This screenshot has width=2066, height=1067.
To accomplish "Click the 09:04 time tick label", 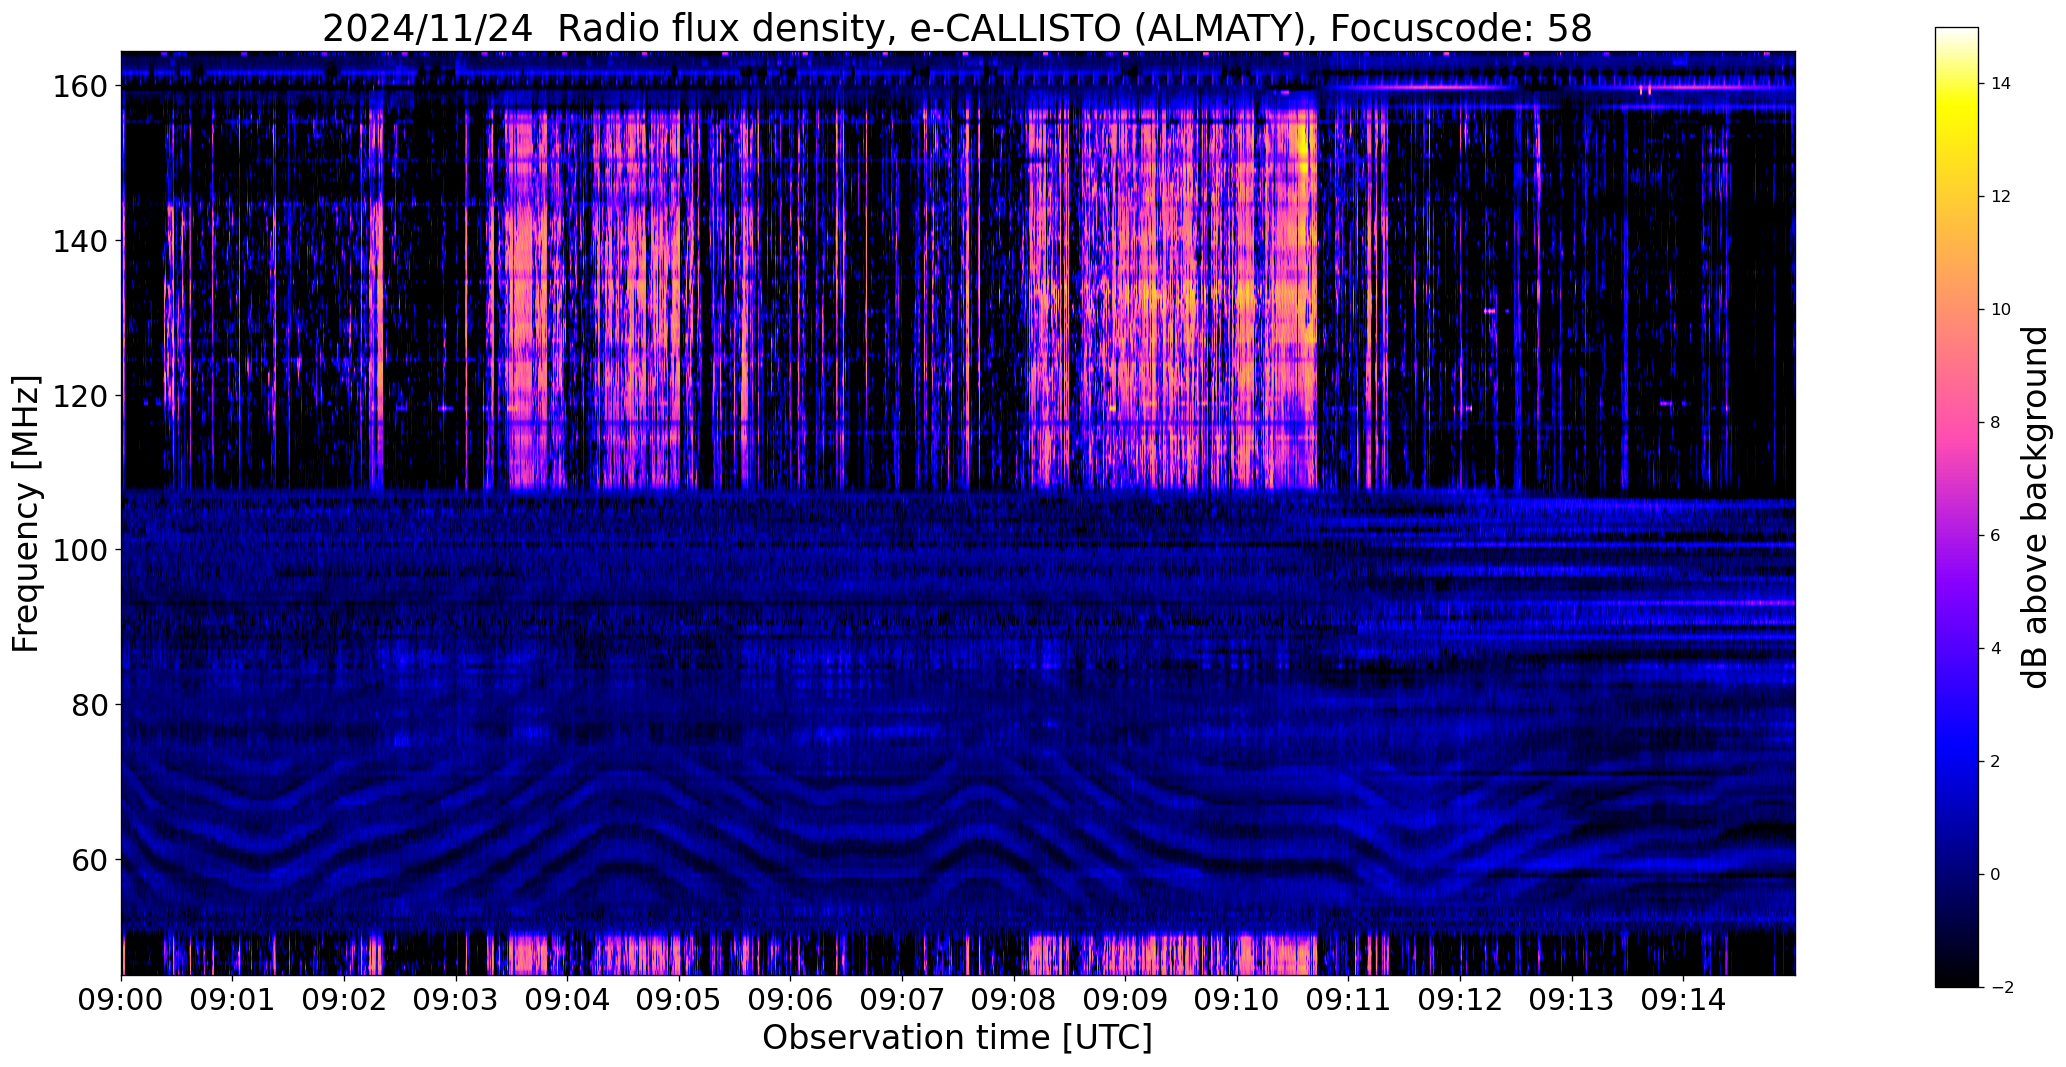I will point(568,999).
